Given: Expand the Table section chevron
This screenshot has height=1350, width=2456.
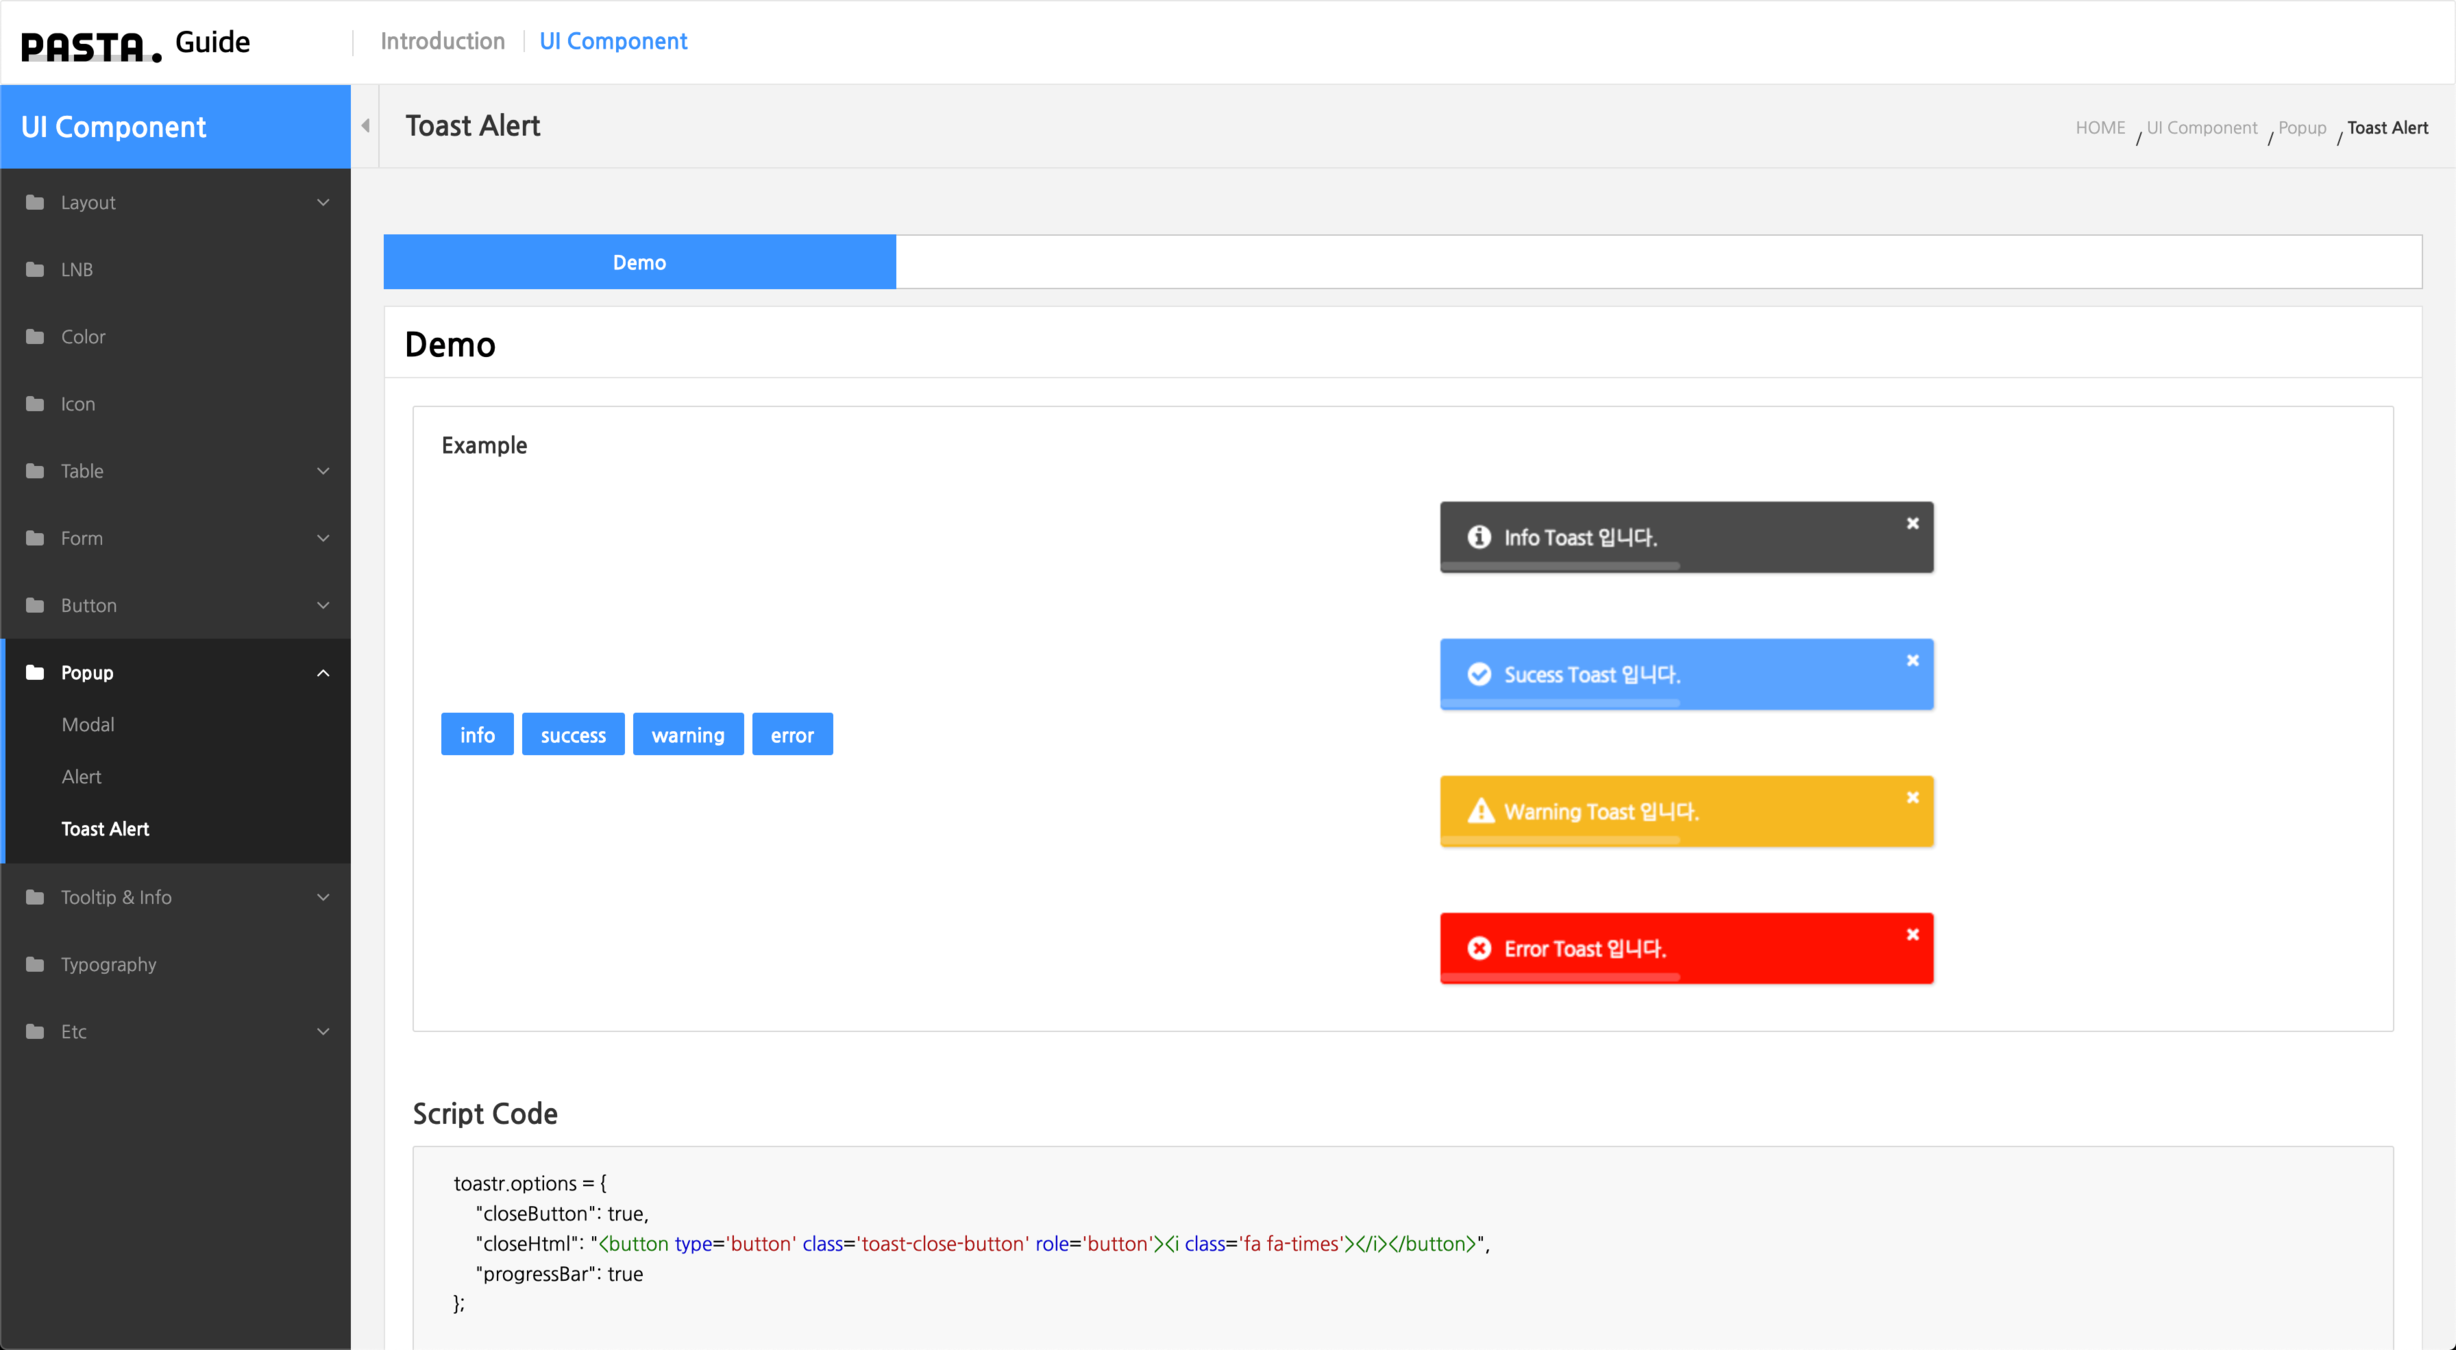Looking at the screenshot, I should click(x=323, y=471).
